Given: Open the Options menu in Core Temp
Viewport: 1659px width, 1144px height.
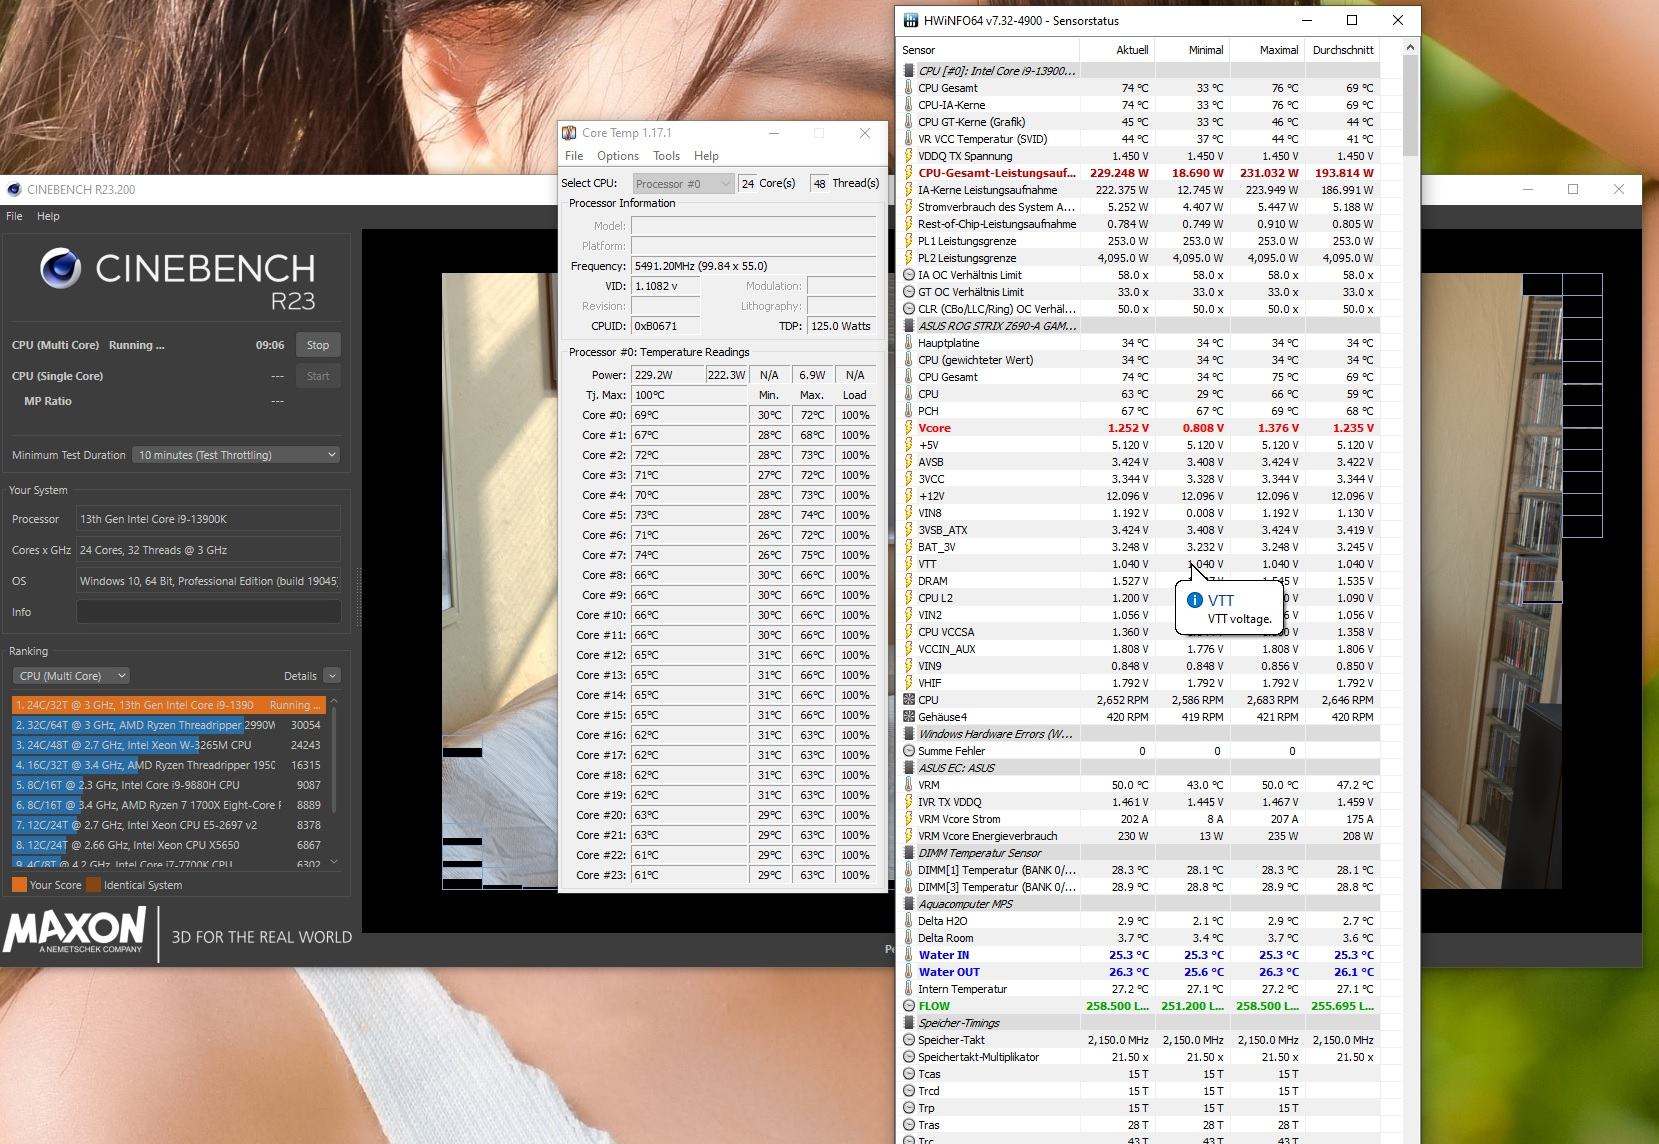Looking at the screenshot, I should [618, 156].
